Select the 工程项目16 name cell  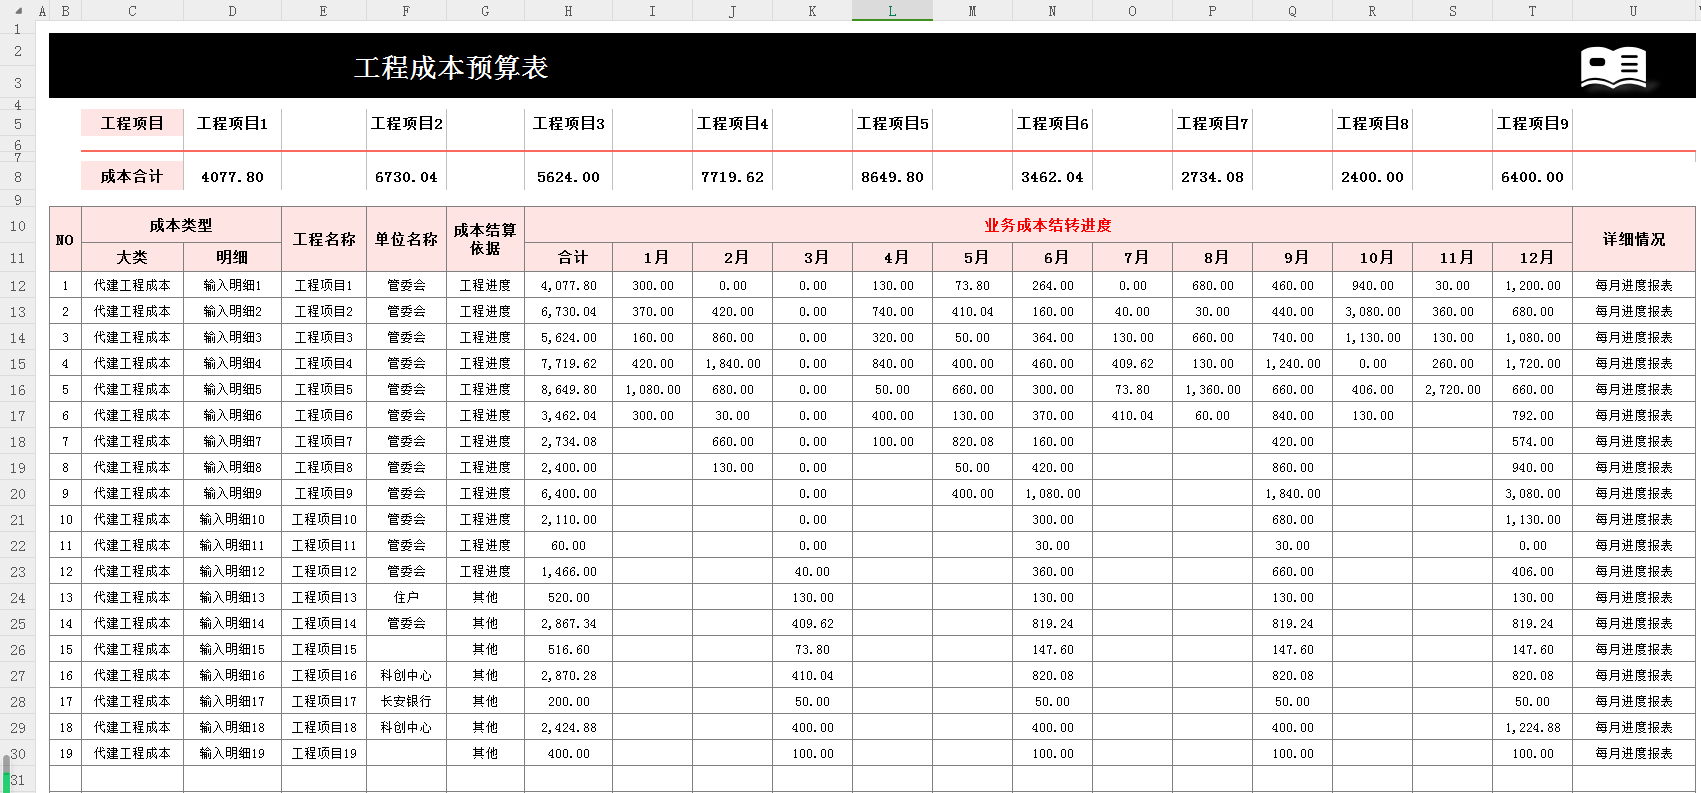pos(324,675)
